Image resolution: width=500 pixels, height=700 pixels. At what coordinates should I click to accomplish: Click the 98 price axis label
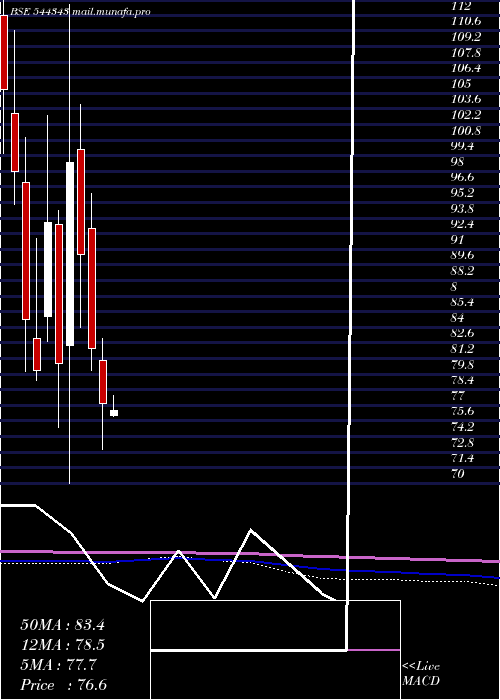click(x=458, y=162)
